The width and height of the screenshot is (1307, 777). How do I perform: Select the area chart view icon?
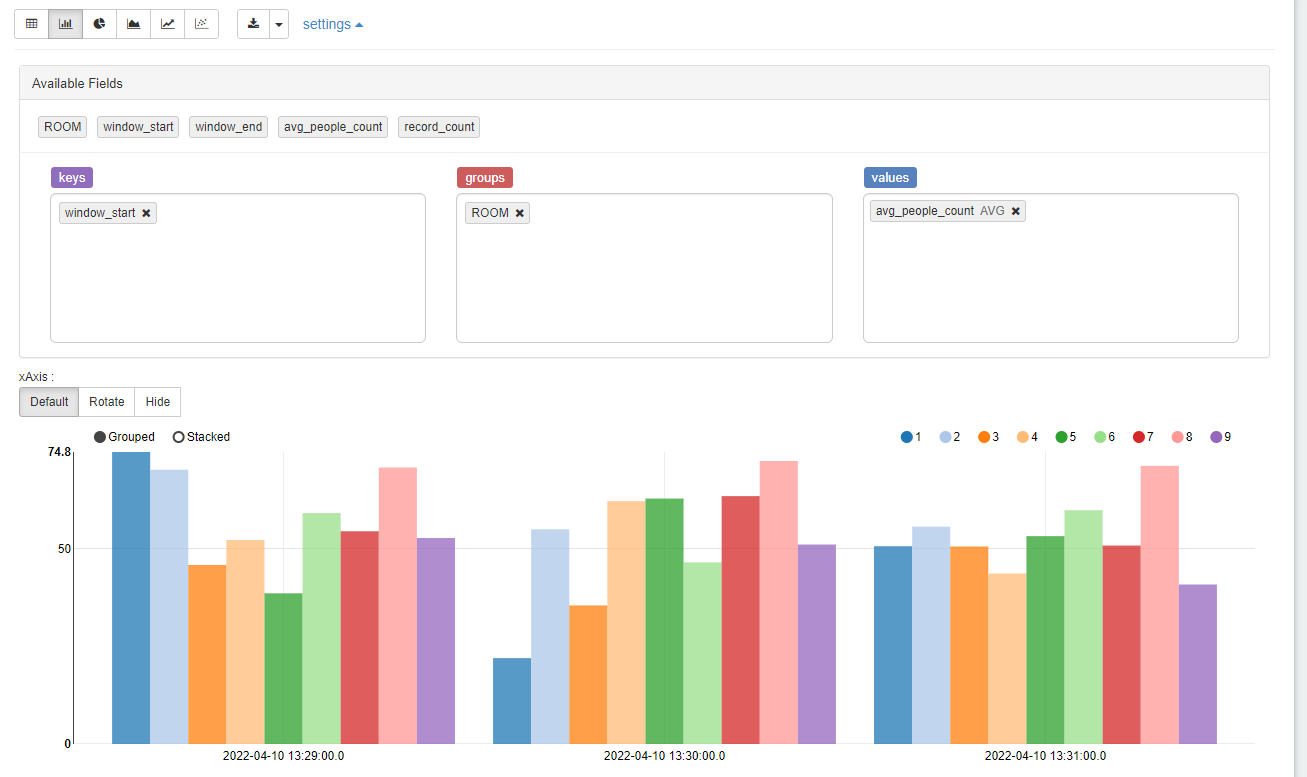click(134, 24)
